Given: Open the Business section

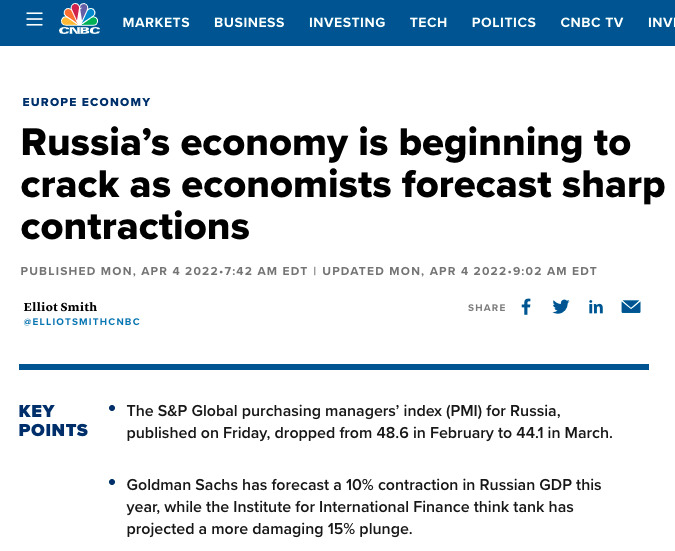Looking at the screenshot, I should 249,22.
